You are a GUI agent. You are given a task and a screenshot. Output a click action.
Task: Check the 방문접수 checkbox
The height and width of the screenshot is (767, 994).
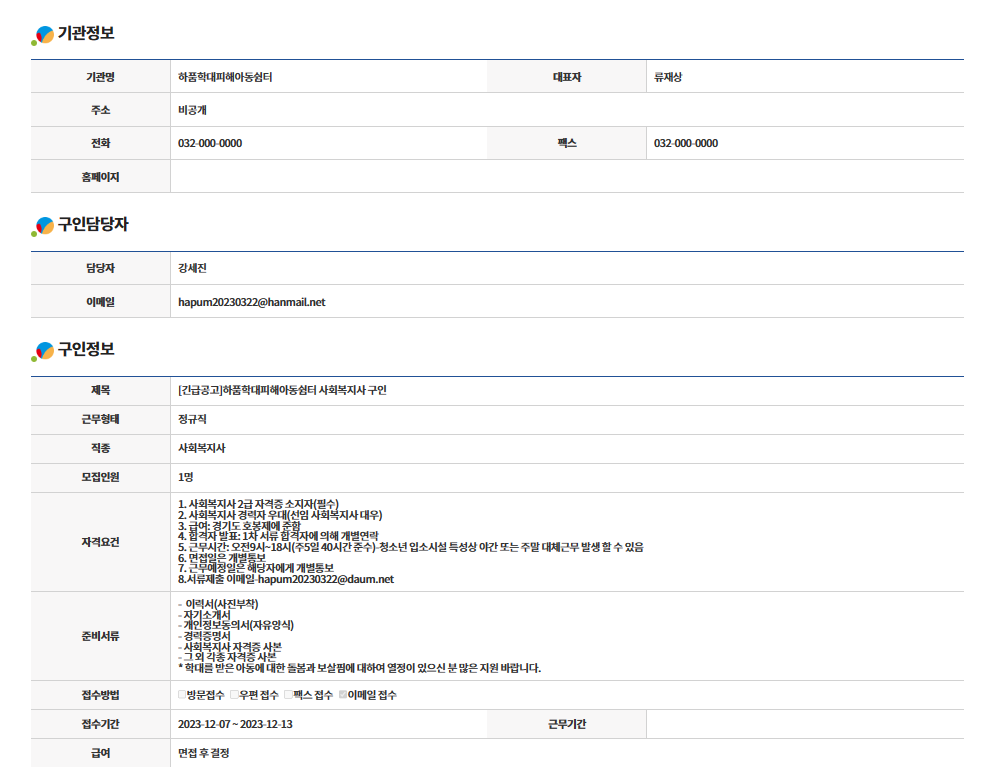(x=182, y=695)
